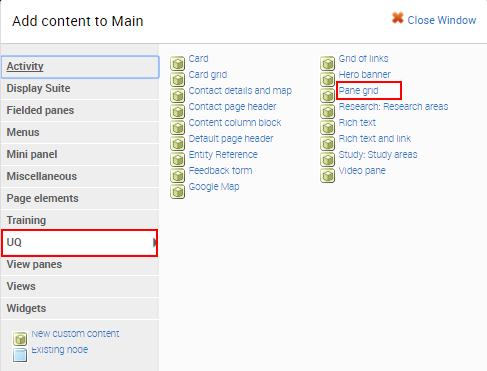Add the Pane grid content
The height and width of the screenshot is (371, 487).
point(358,91)
